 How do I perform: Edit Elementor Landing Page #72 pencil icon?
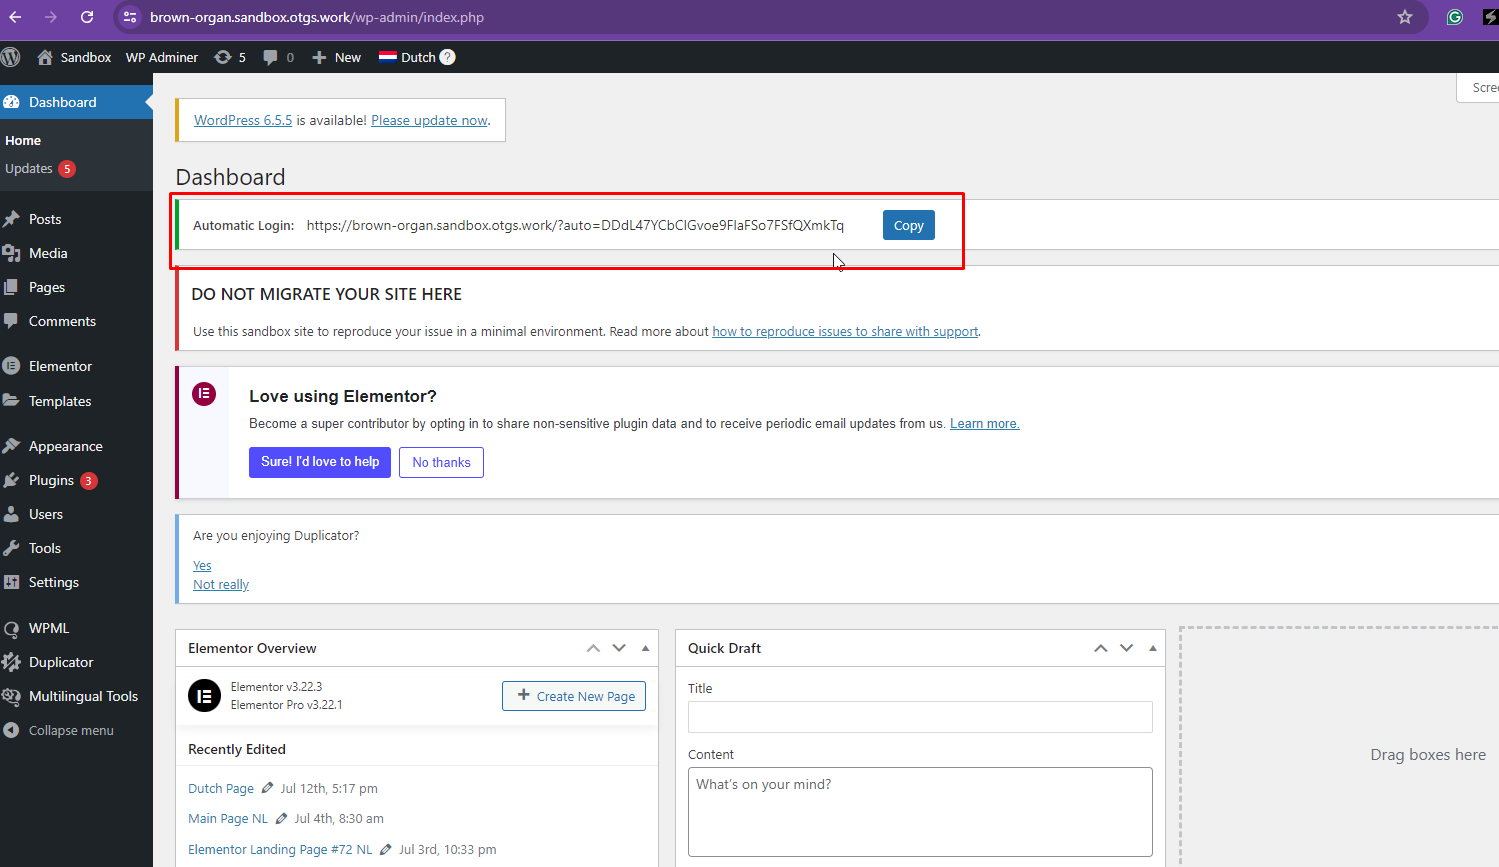(x=385, y=849)
